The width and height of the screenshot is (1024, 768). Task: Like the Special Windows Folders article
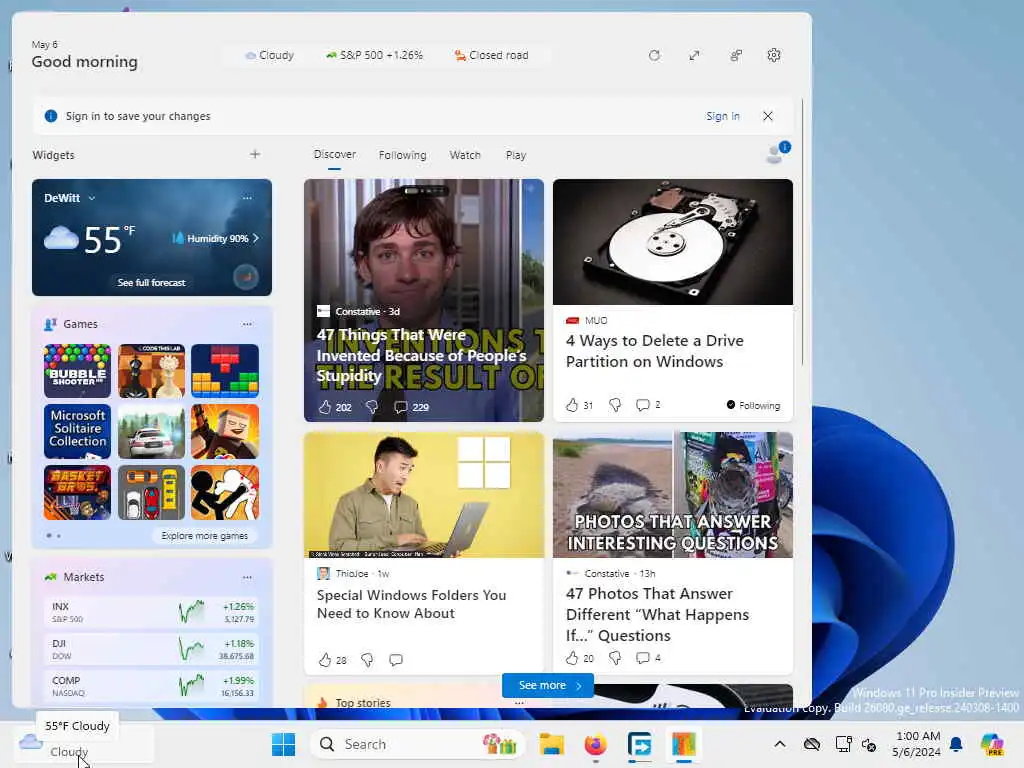coord(325,660)
